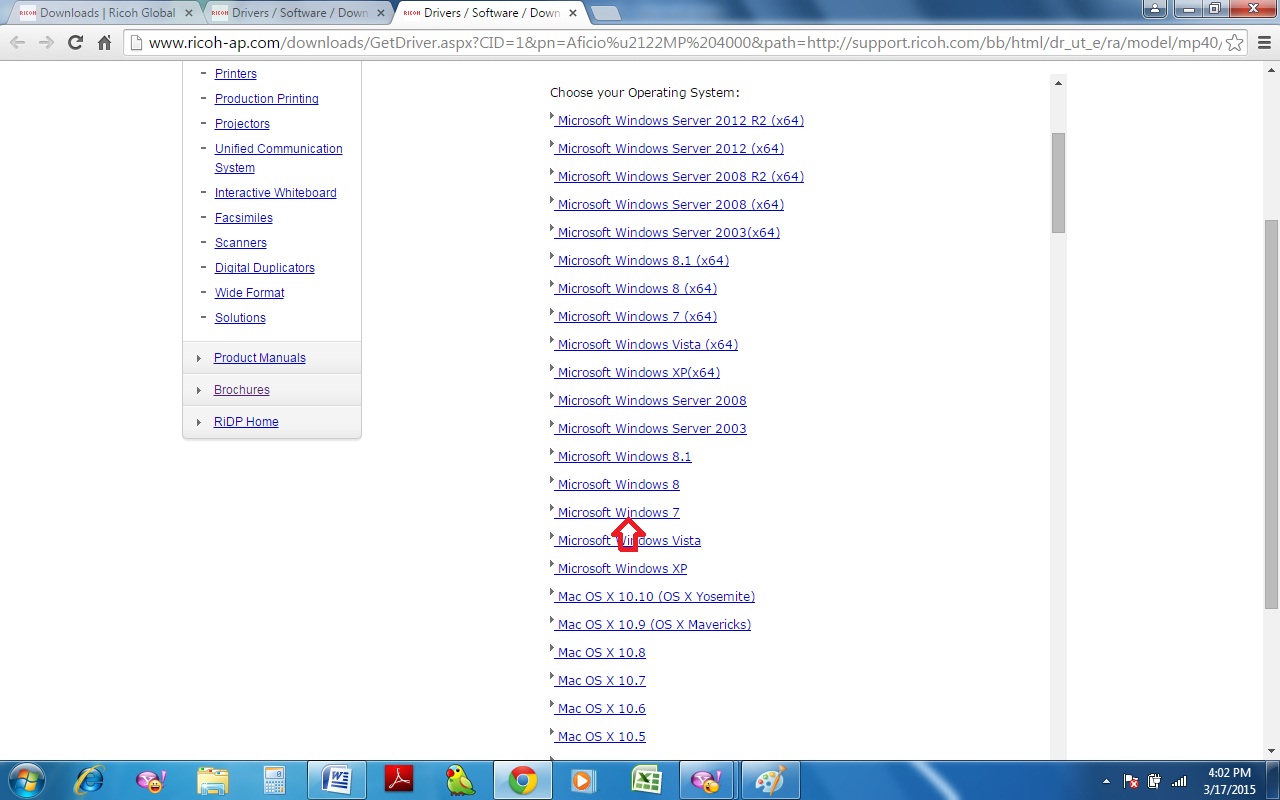Switch to Excel on the taskbar
Screen dimensions: 1280x800
point(646,780)
